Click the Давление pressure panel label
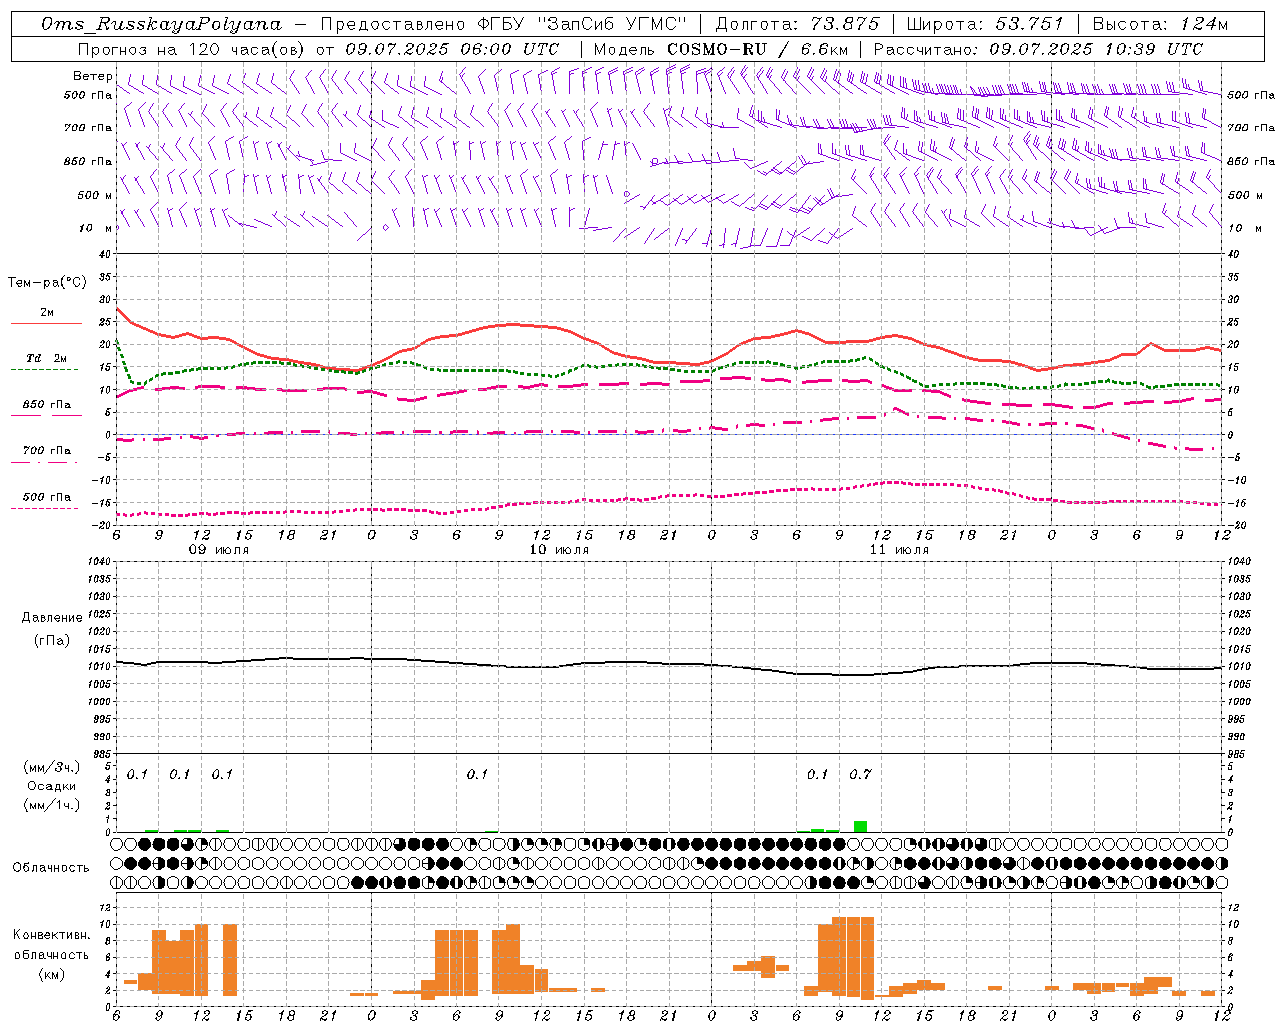Screen dimensions: 1280x1024 [x=52, y=618]
